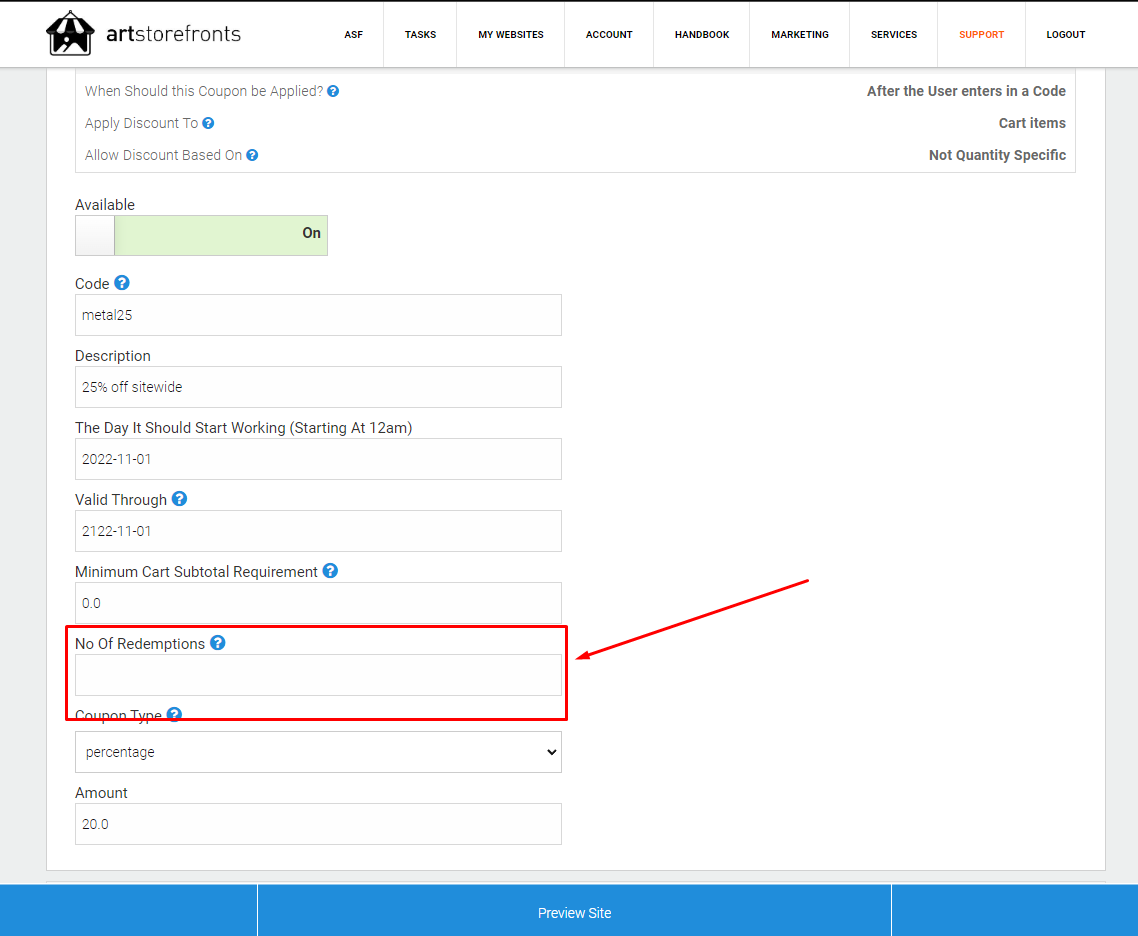Click the artstorefronts logo icon
This screenshot has width=1138, height=936.
tap(70, 33)
